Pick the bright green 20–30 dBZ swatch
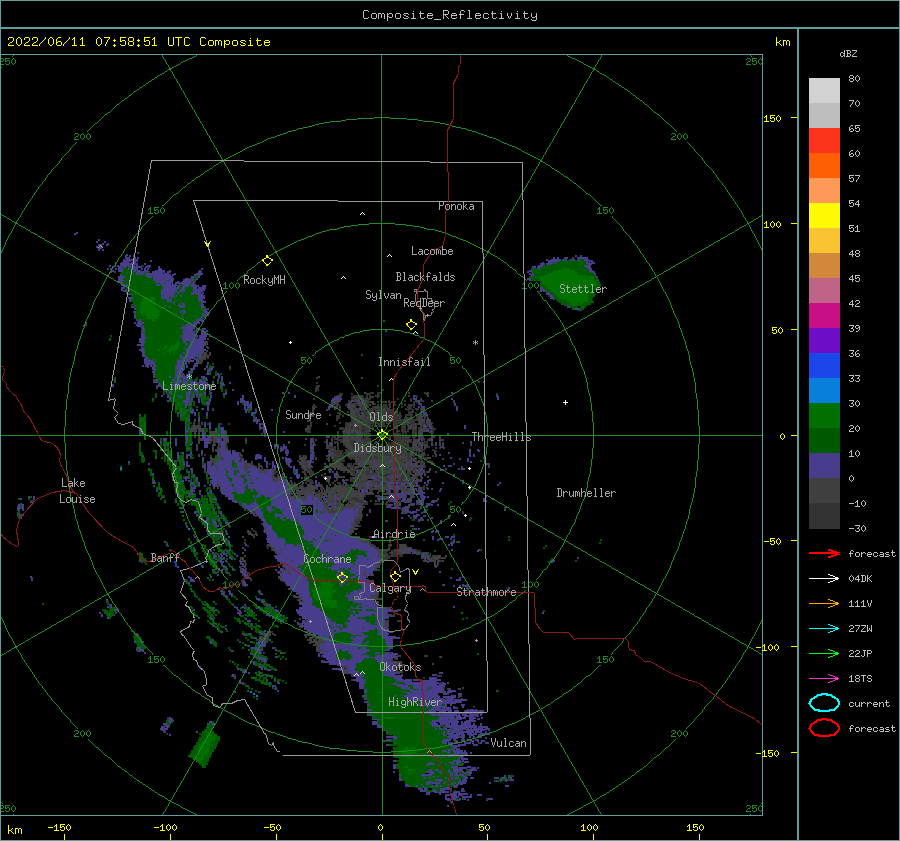This screenshot has width=900, height=841. coord(824,416)
